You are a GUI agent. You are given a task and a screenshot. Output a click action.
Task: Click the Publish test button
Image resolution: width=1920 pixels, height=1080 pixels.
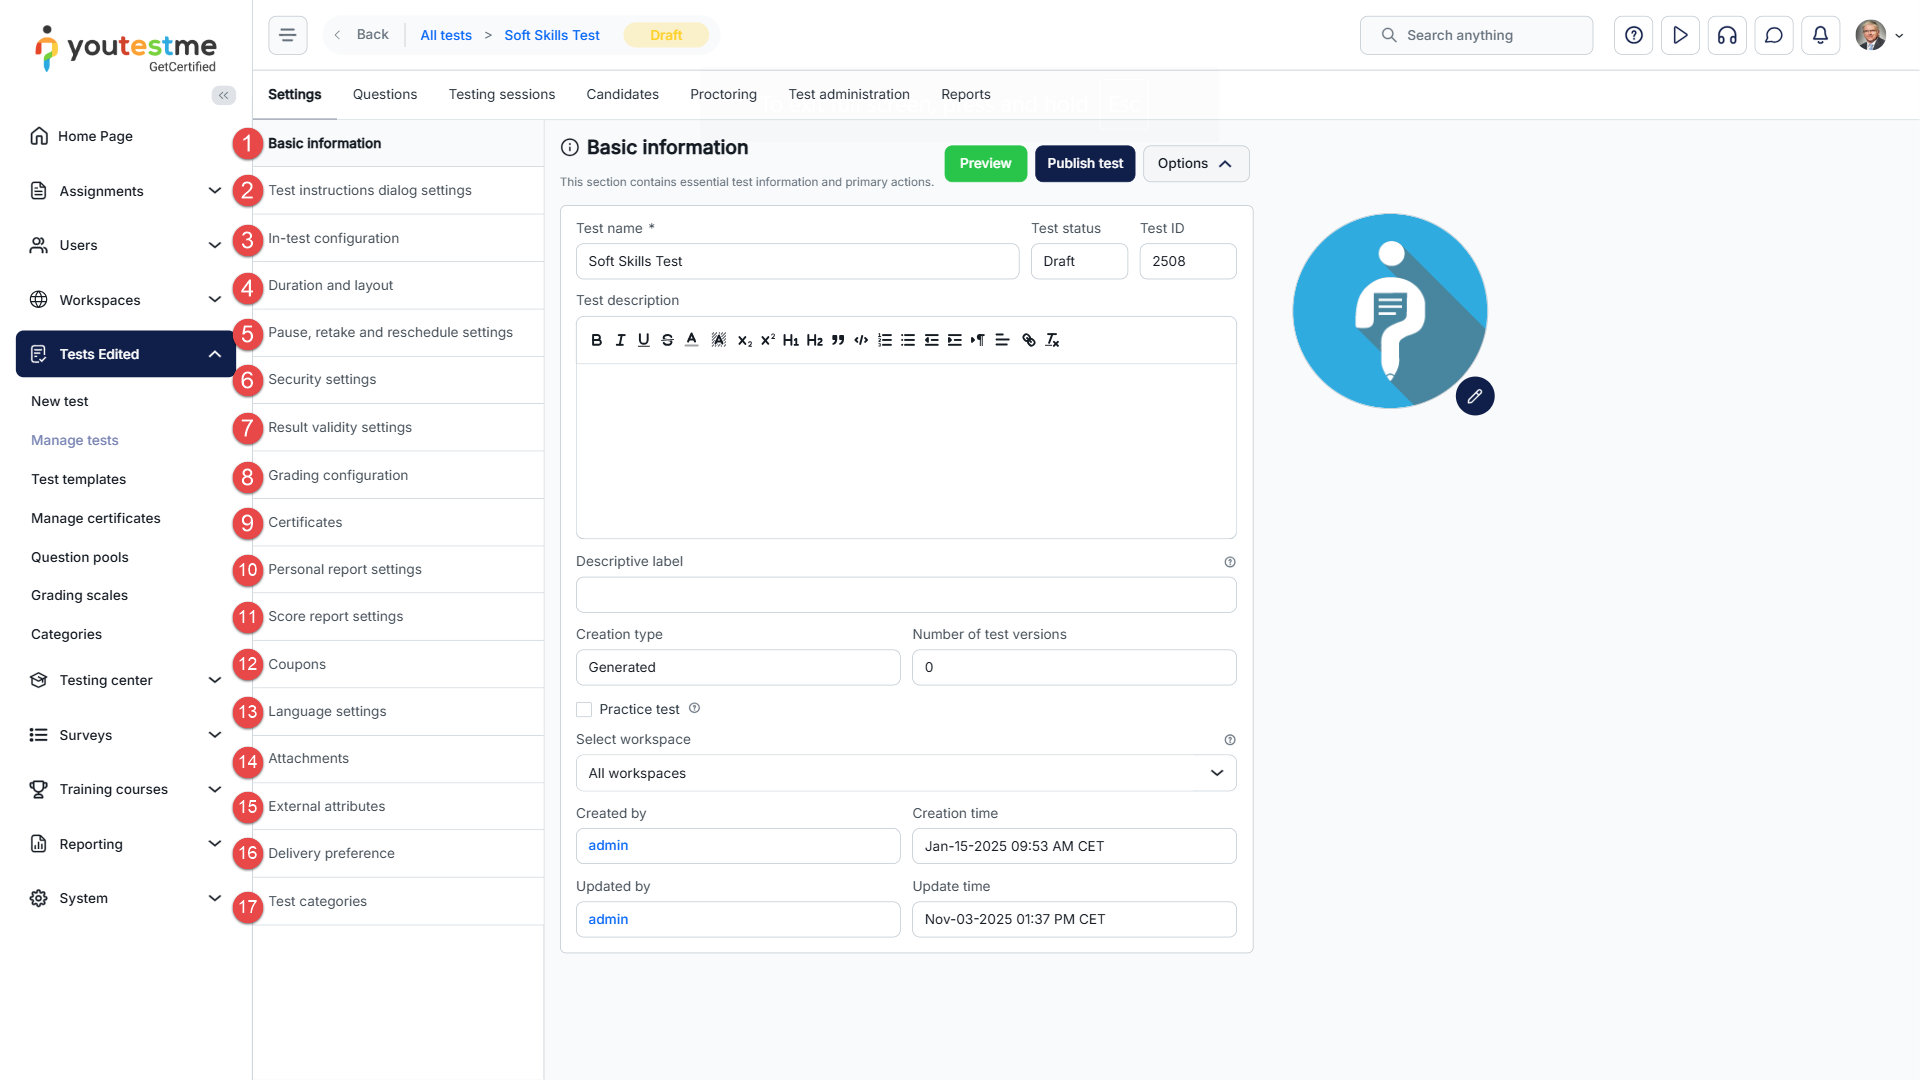pos(1084,163)
